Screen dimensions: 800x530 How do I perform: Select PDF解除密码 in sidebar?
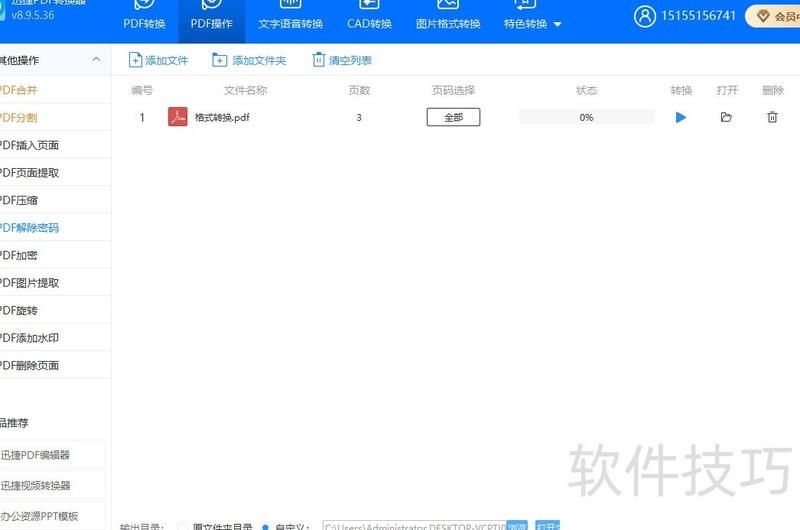click(54, 228)
